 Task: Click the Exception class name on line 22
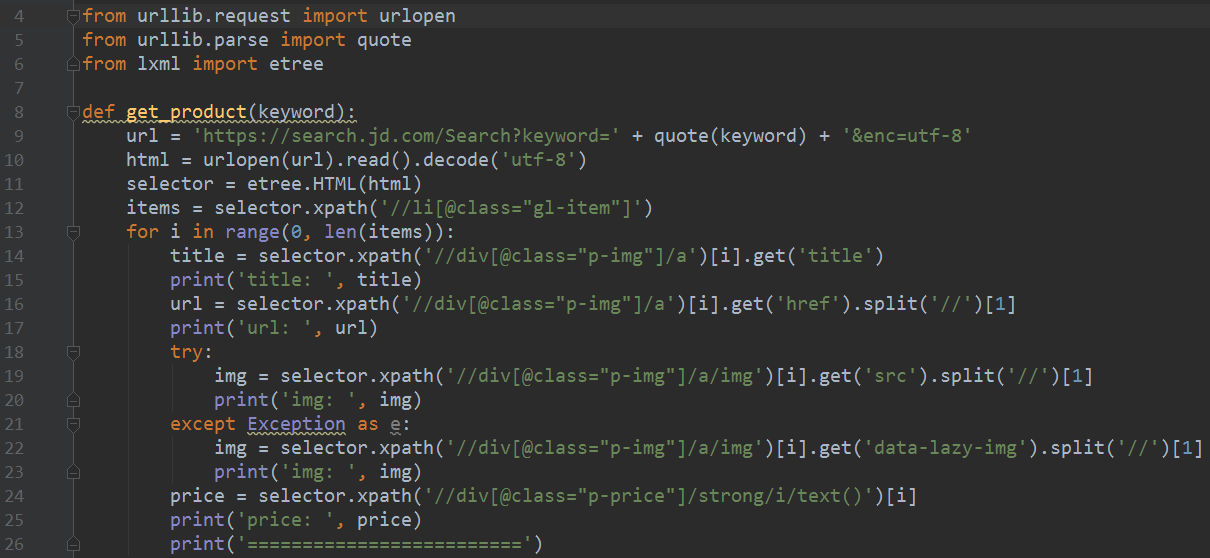click(x=298, y=424)
